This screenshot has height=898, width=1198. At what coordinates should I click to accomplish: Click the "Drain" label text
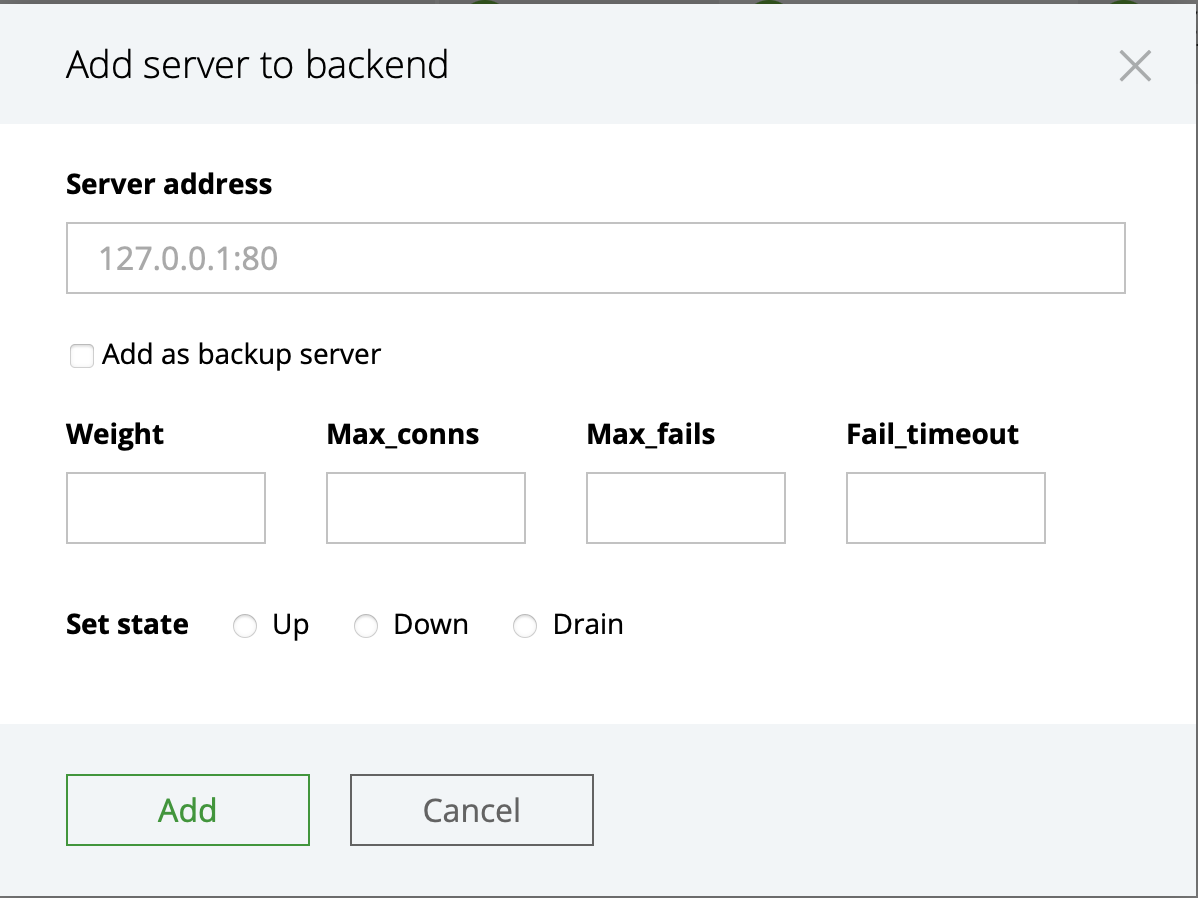[588, 625]
